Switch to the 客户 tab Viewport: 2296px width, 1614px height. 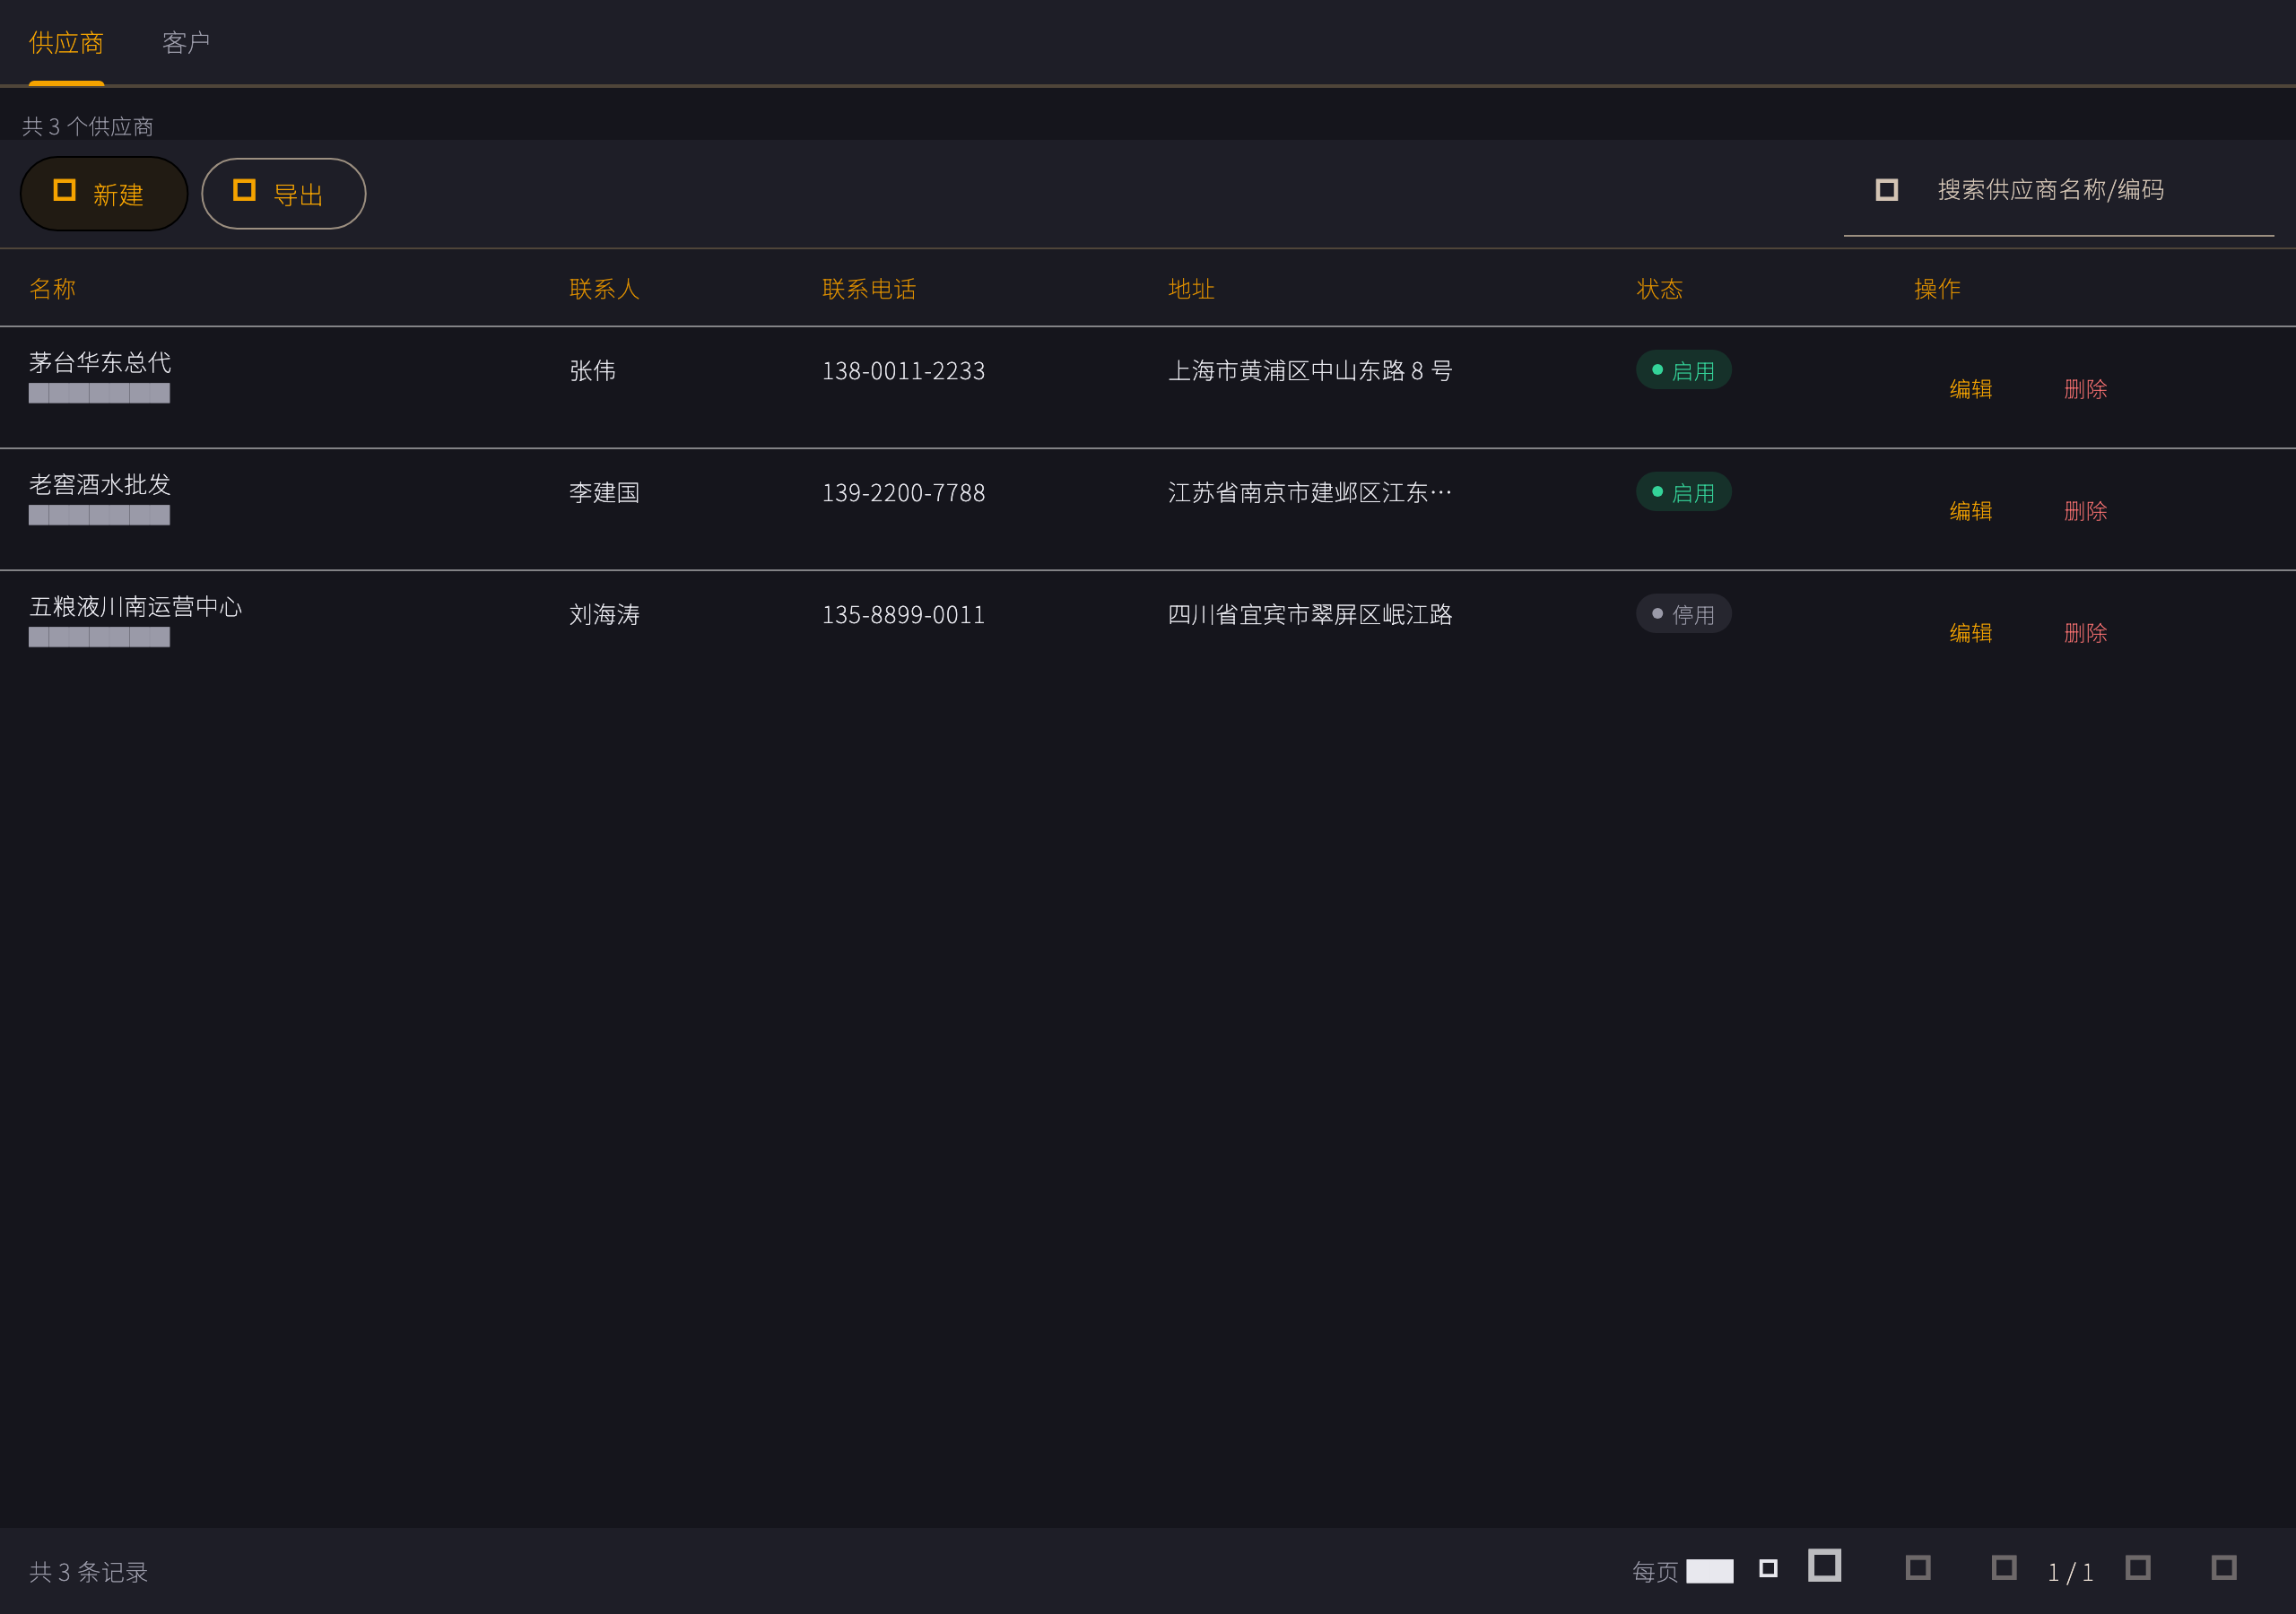coord(186,43)
